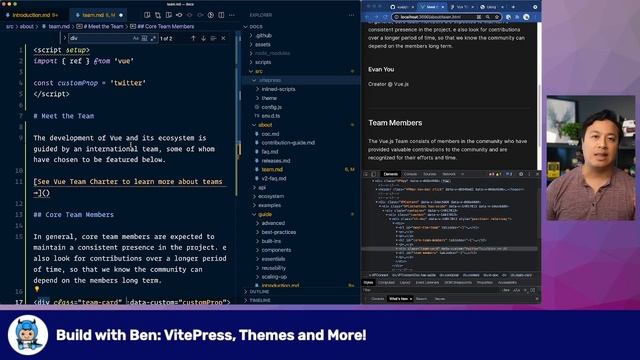
Task: Click browser reload button
Action: [385, 17]
